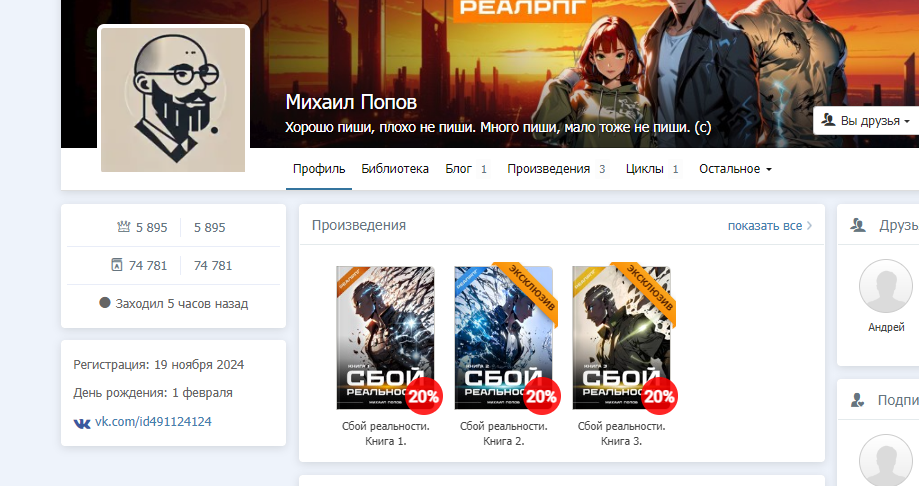This screenshot has width=919, height=486.
Task: Click the 'Хорошо пиши, плохо не пиши' status quote
Action: coord(498,127)
